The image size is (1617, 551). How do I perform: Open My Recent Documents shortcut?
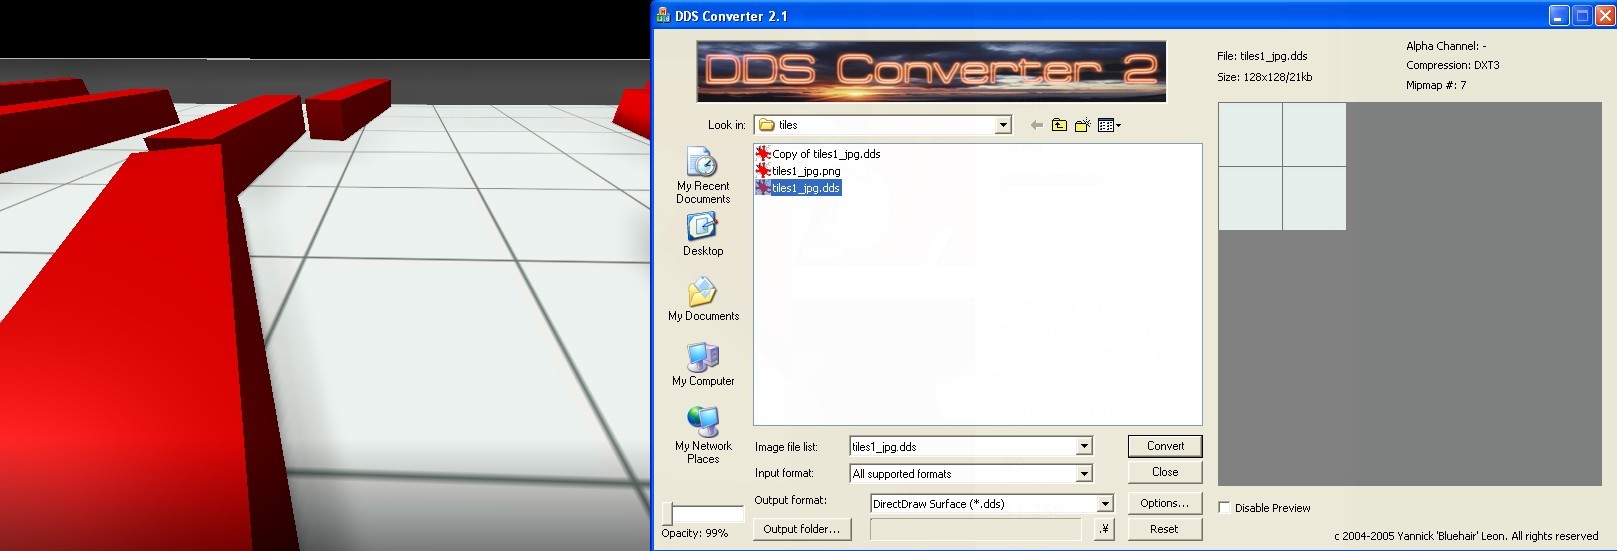click(702, 175)
